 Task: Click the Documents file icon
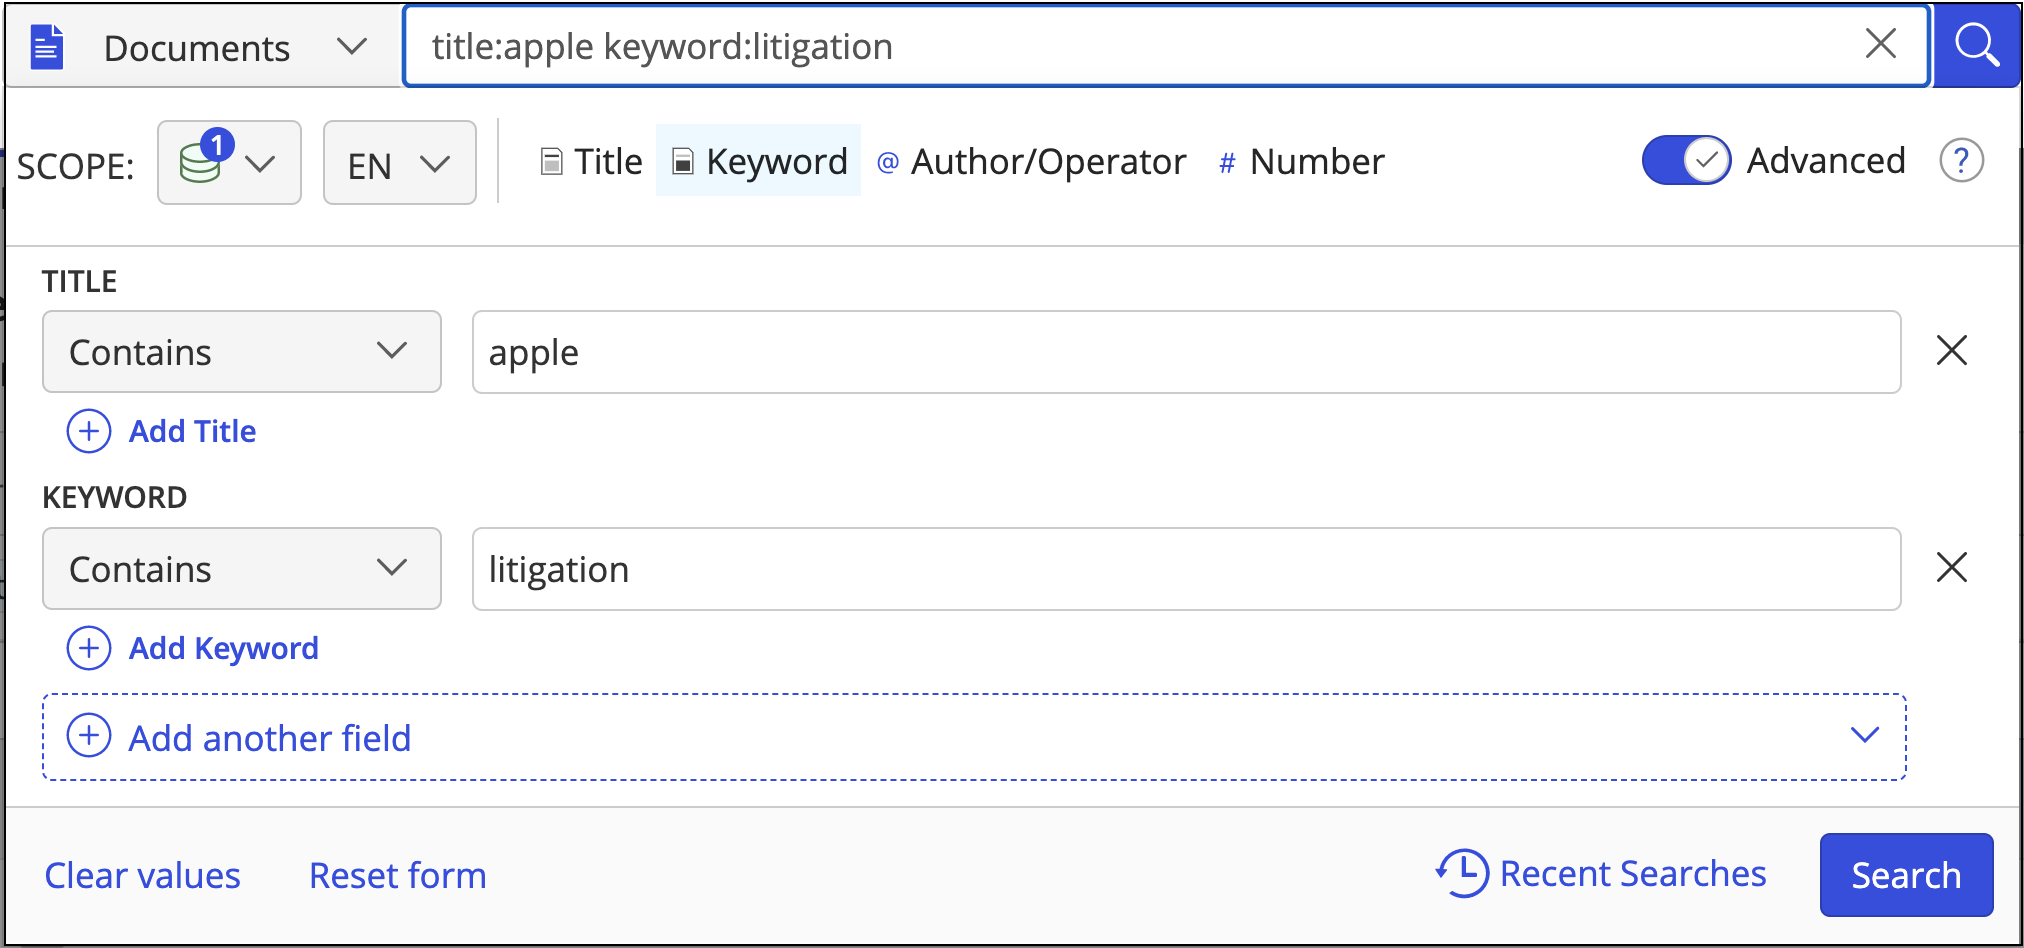point(47,47)
